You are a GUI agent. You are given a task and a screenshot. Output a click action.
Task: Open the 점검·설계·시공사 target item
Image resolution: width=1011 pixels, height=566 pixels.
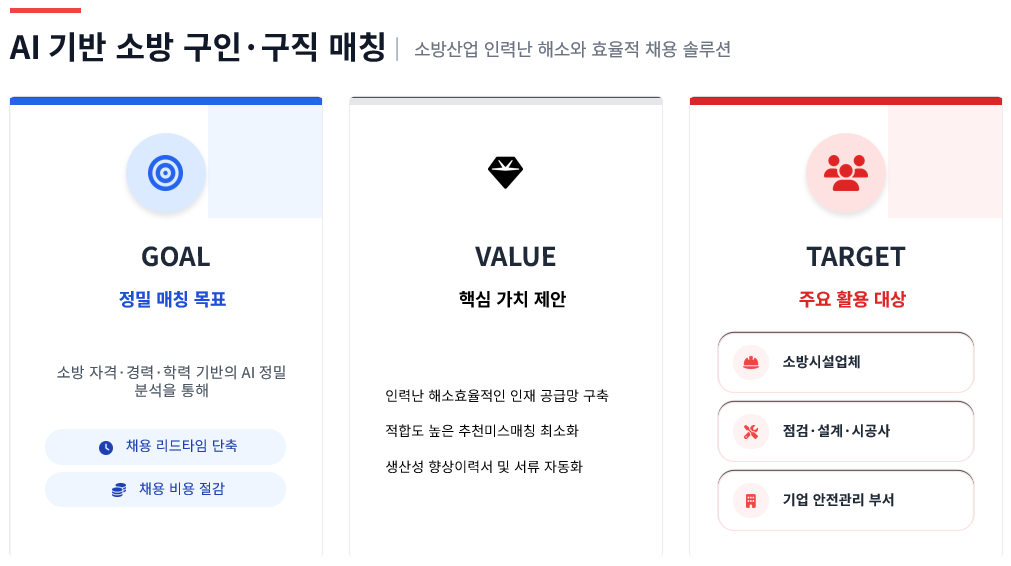tap(845, 431)
